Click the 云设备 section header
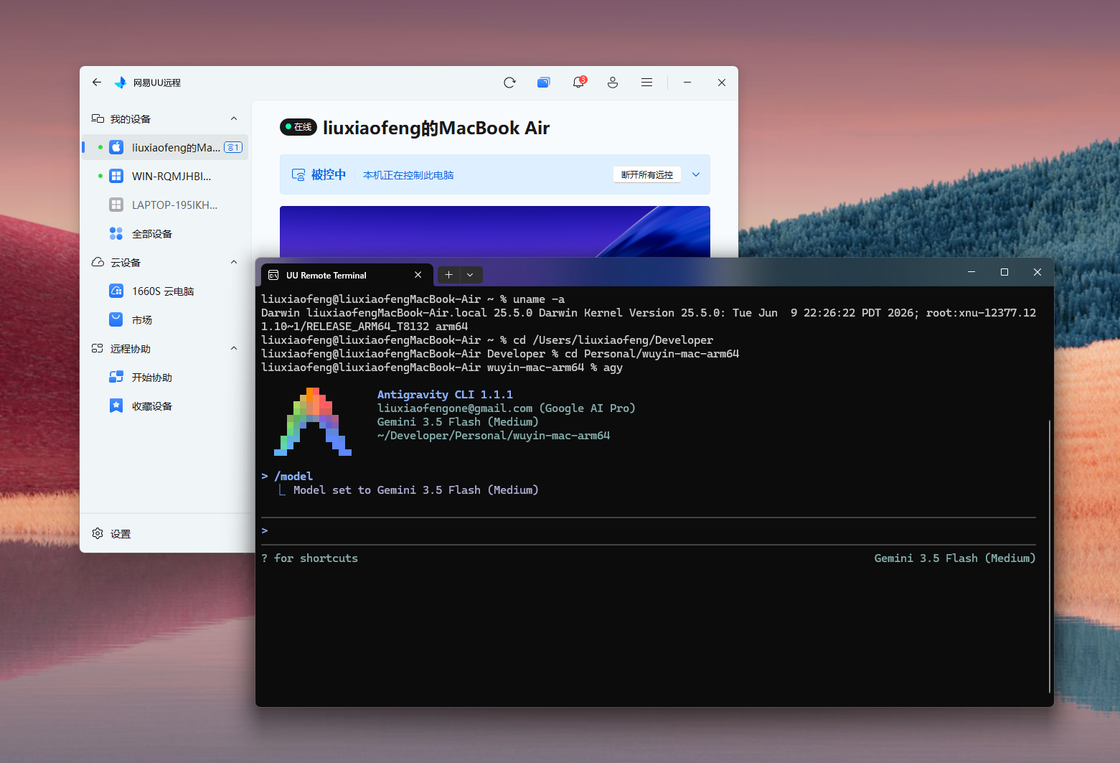The width and height of the screenshot is (1120, 763). pos(125,262)
